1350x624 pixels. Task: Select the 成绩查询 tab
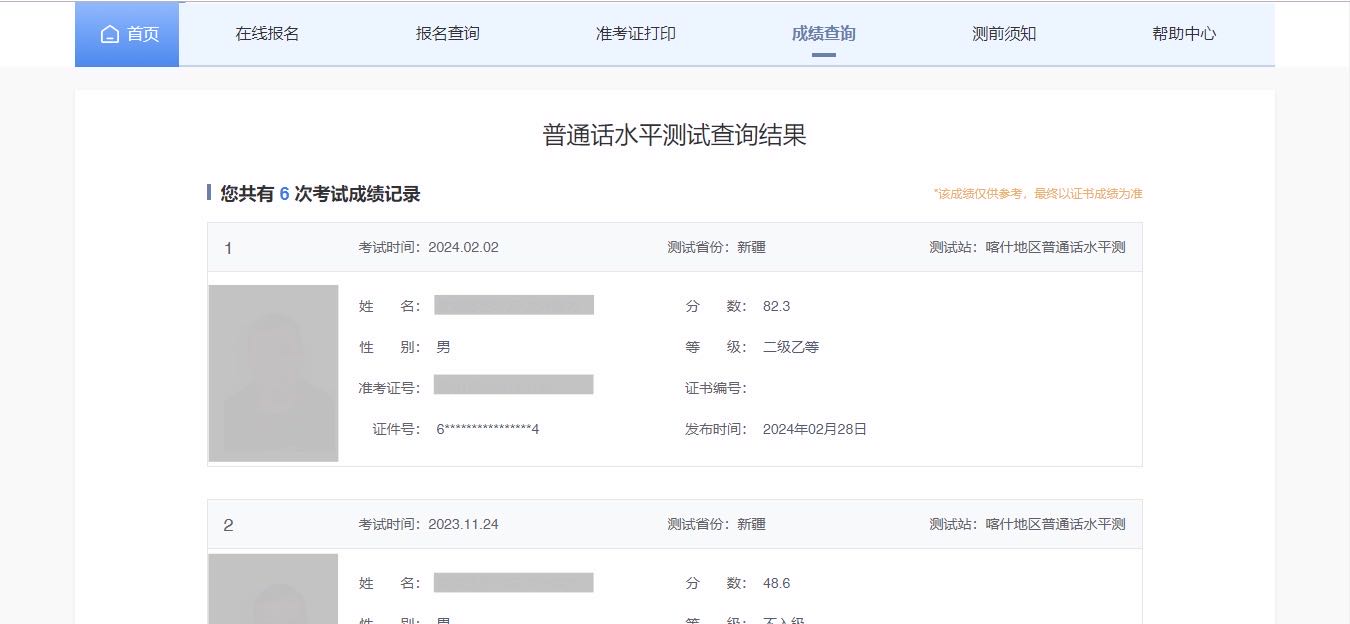point(823,34)
